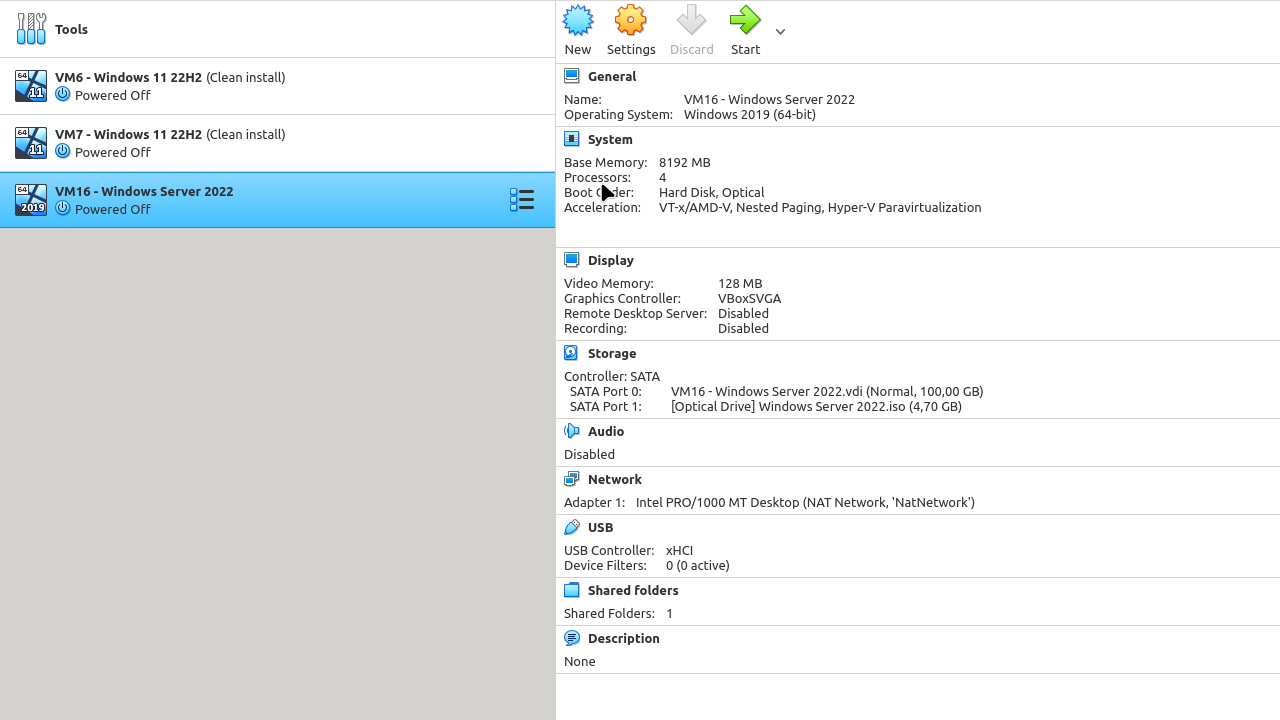Viewport: 1280px width, 720px height.
Task: Open the Description heading link
Action: (624, 638)
